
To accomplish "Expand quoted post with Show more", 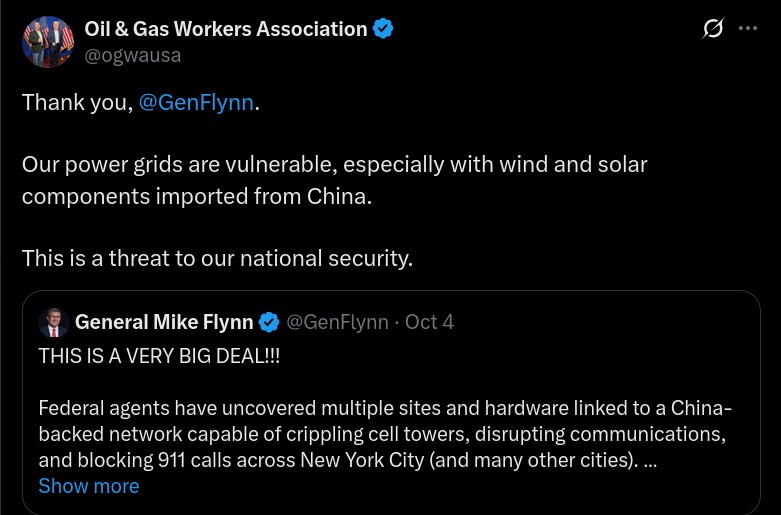I will (88, 486).
